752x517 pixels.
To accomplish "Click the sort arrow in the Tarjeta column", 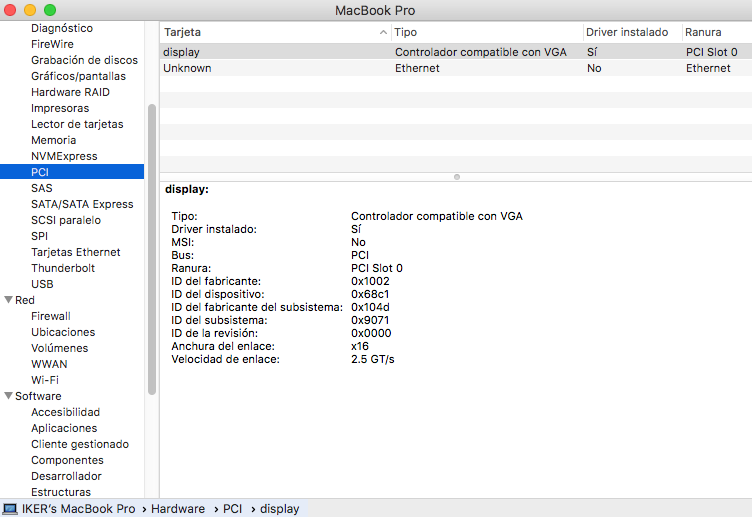I will click(383, 32).
